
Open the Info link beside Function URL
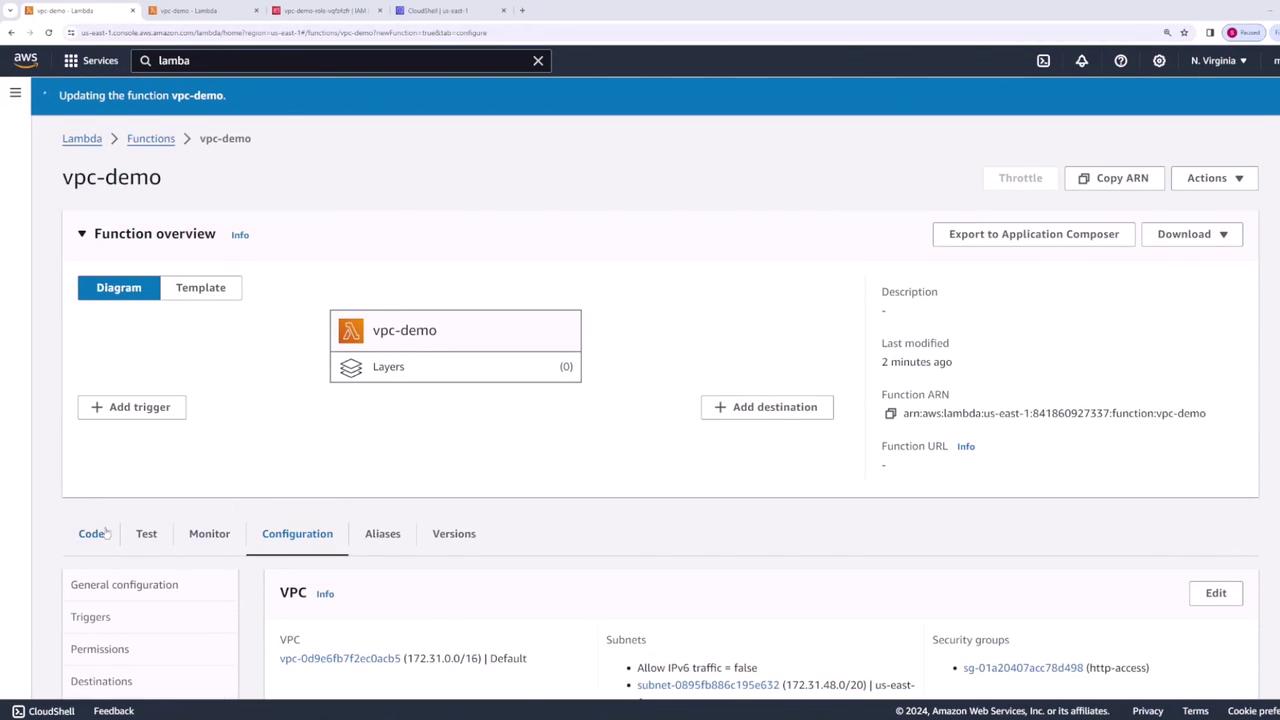[966, 447]
